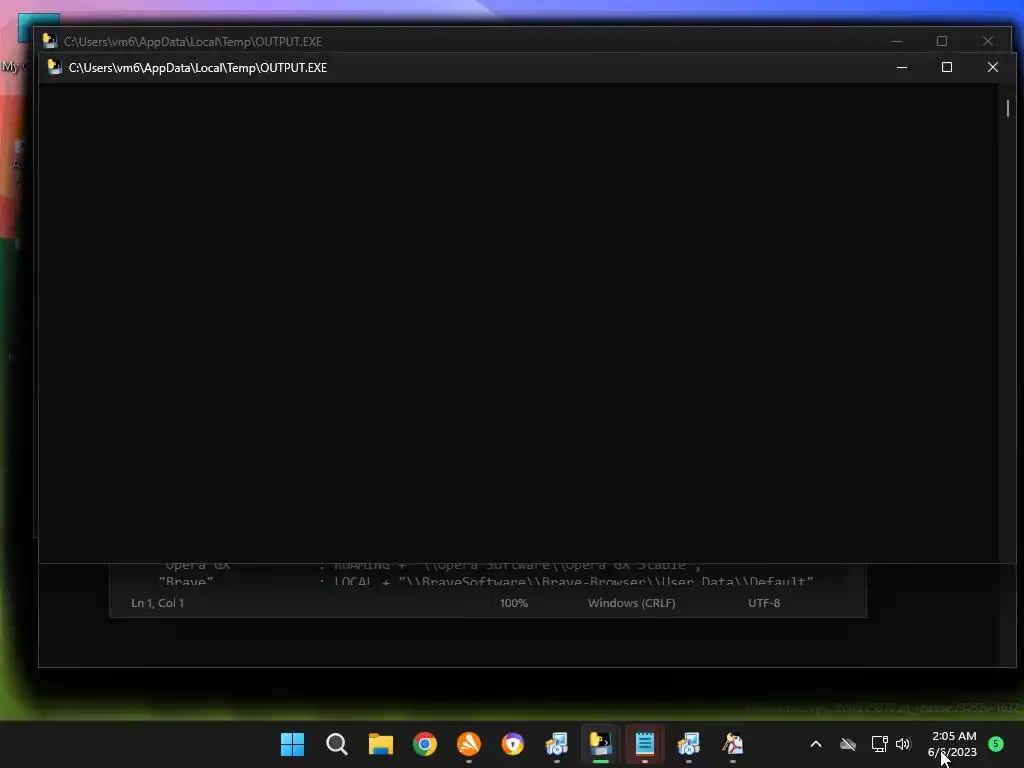The image size is (1024, 768).
Task: Open the second installer taskbar icon right of Notepad
Action: point(688,744)
